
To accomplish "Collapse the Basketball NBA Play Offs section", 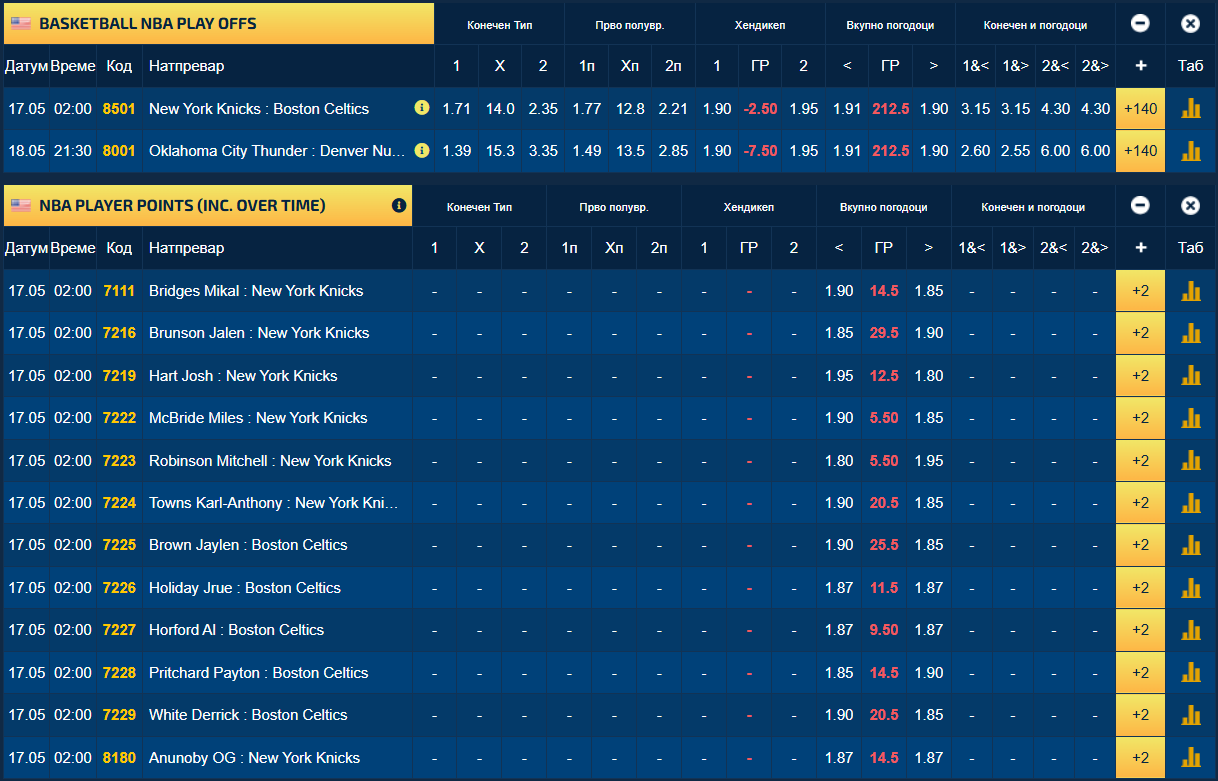I will coord(1140,24).
